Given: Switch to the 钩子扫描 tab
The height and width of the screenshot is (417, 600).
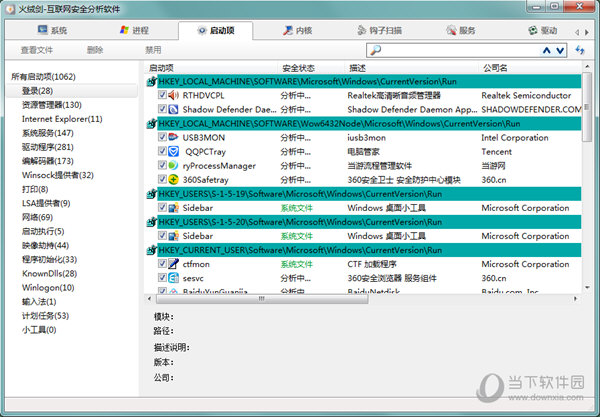Looking at the screenshot, I should (379, 30).
